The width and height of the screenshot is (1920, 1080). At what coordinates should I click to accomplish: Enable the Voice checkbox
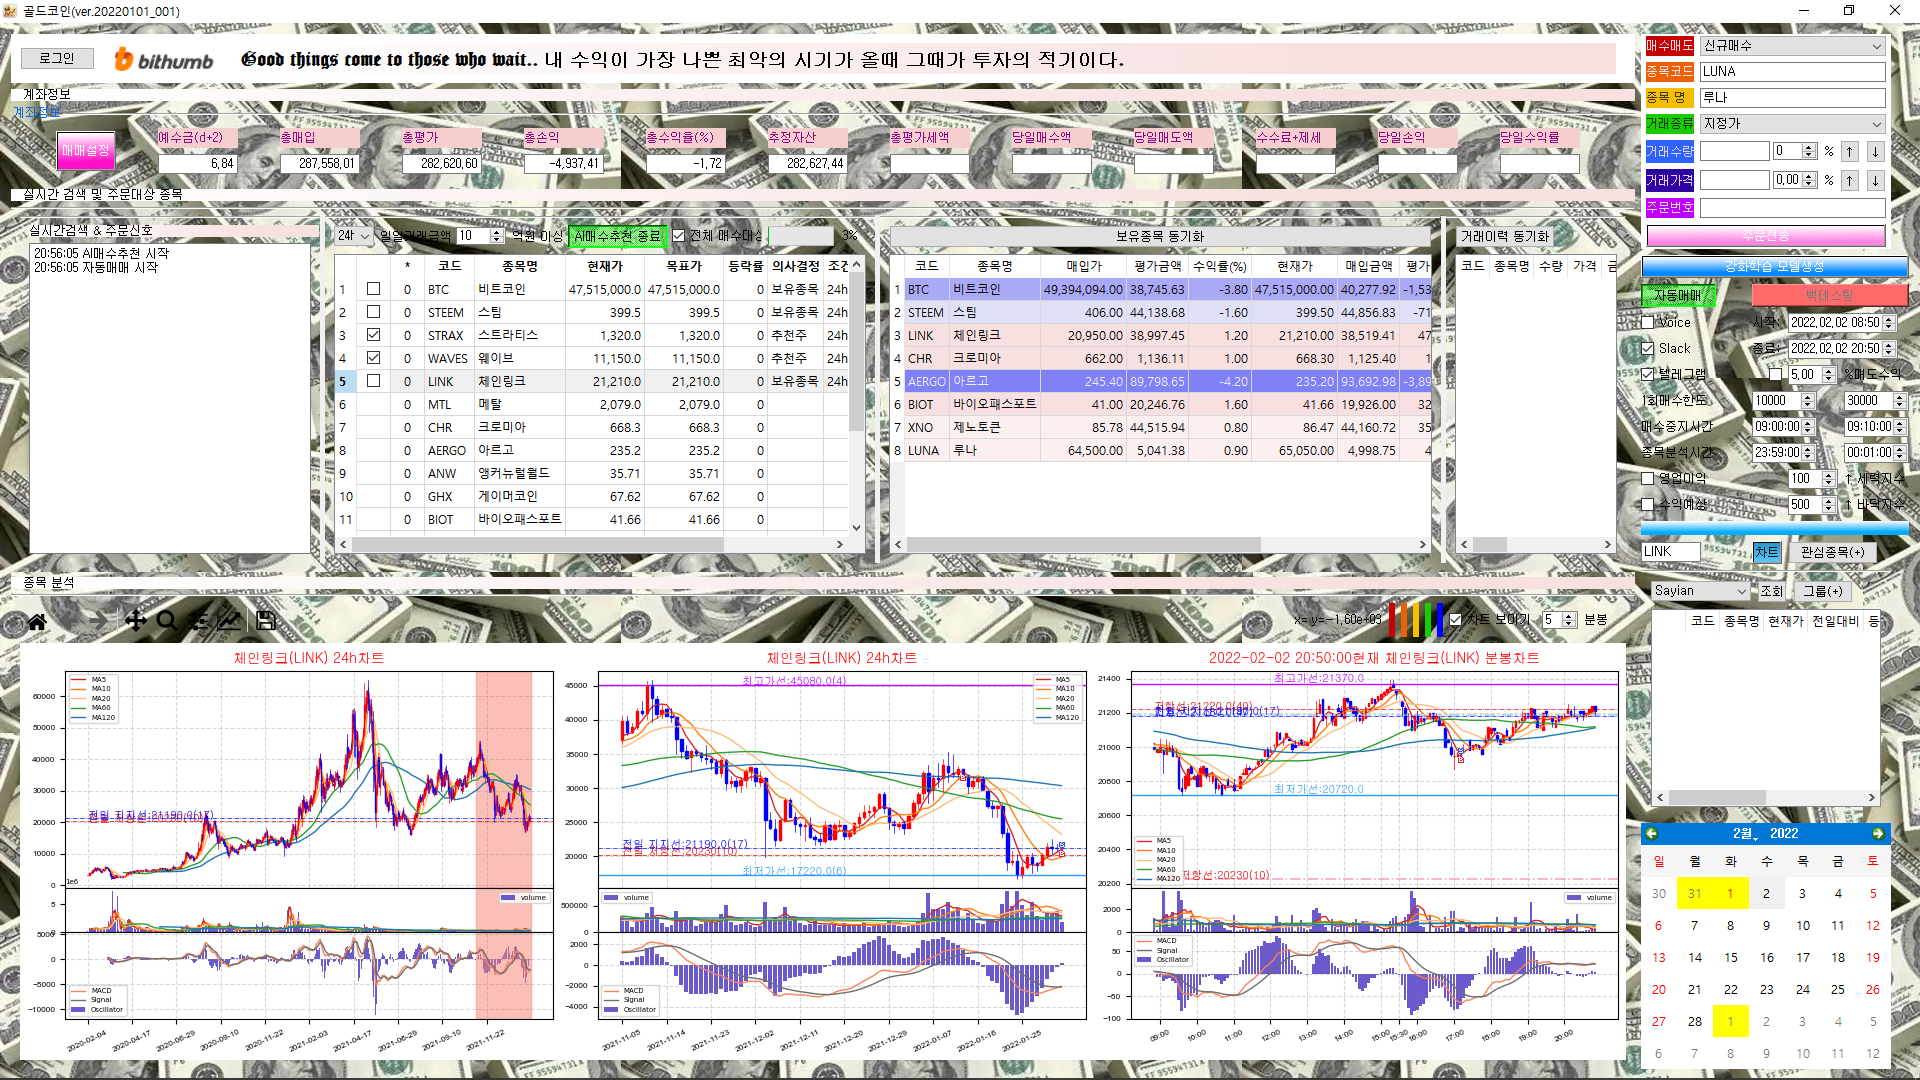click(1648, 322)
